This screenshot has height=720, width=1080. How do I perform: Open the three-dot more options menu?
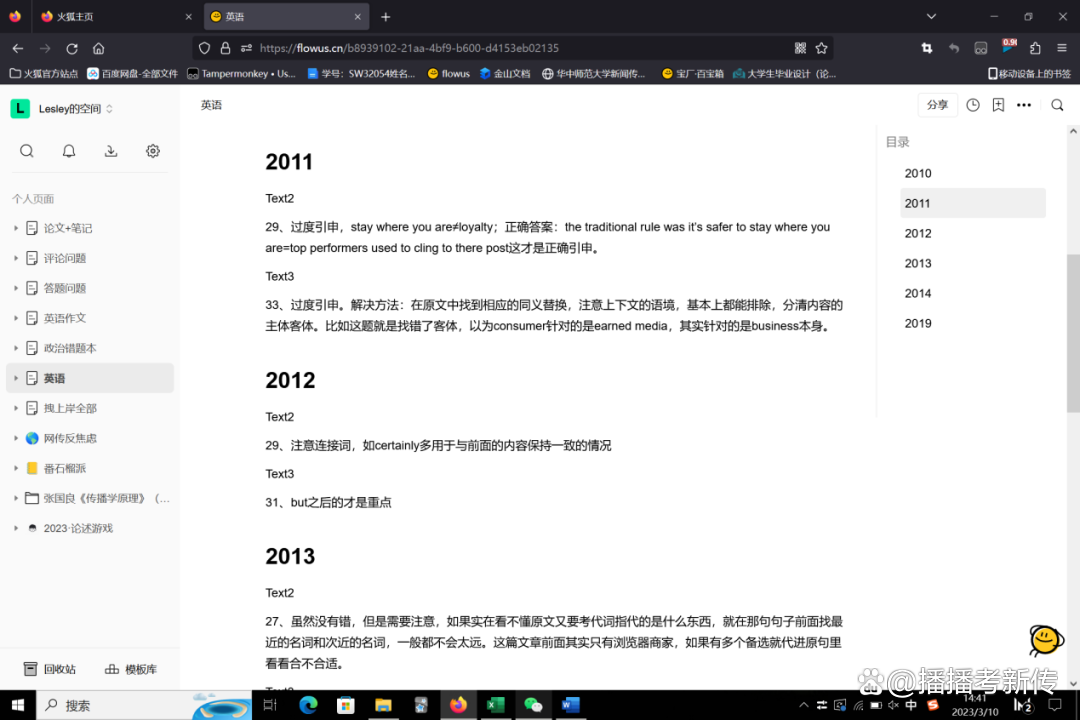pos(1024,105)
